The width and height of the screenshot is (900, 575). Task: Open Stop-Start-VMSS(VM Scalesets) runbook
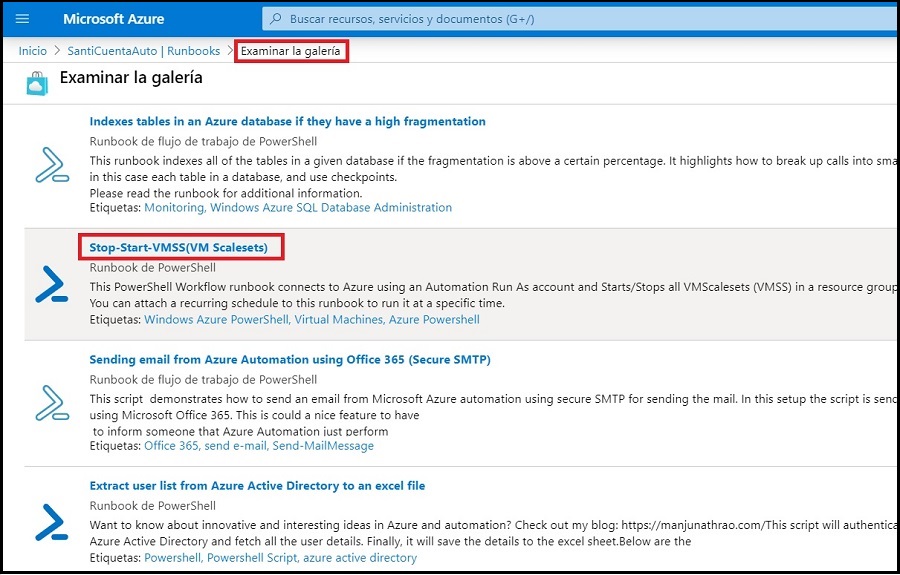(179, 247)
